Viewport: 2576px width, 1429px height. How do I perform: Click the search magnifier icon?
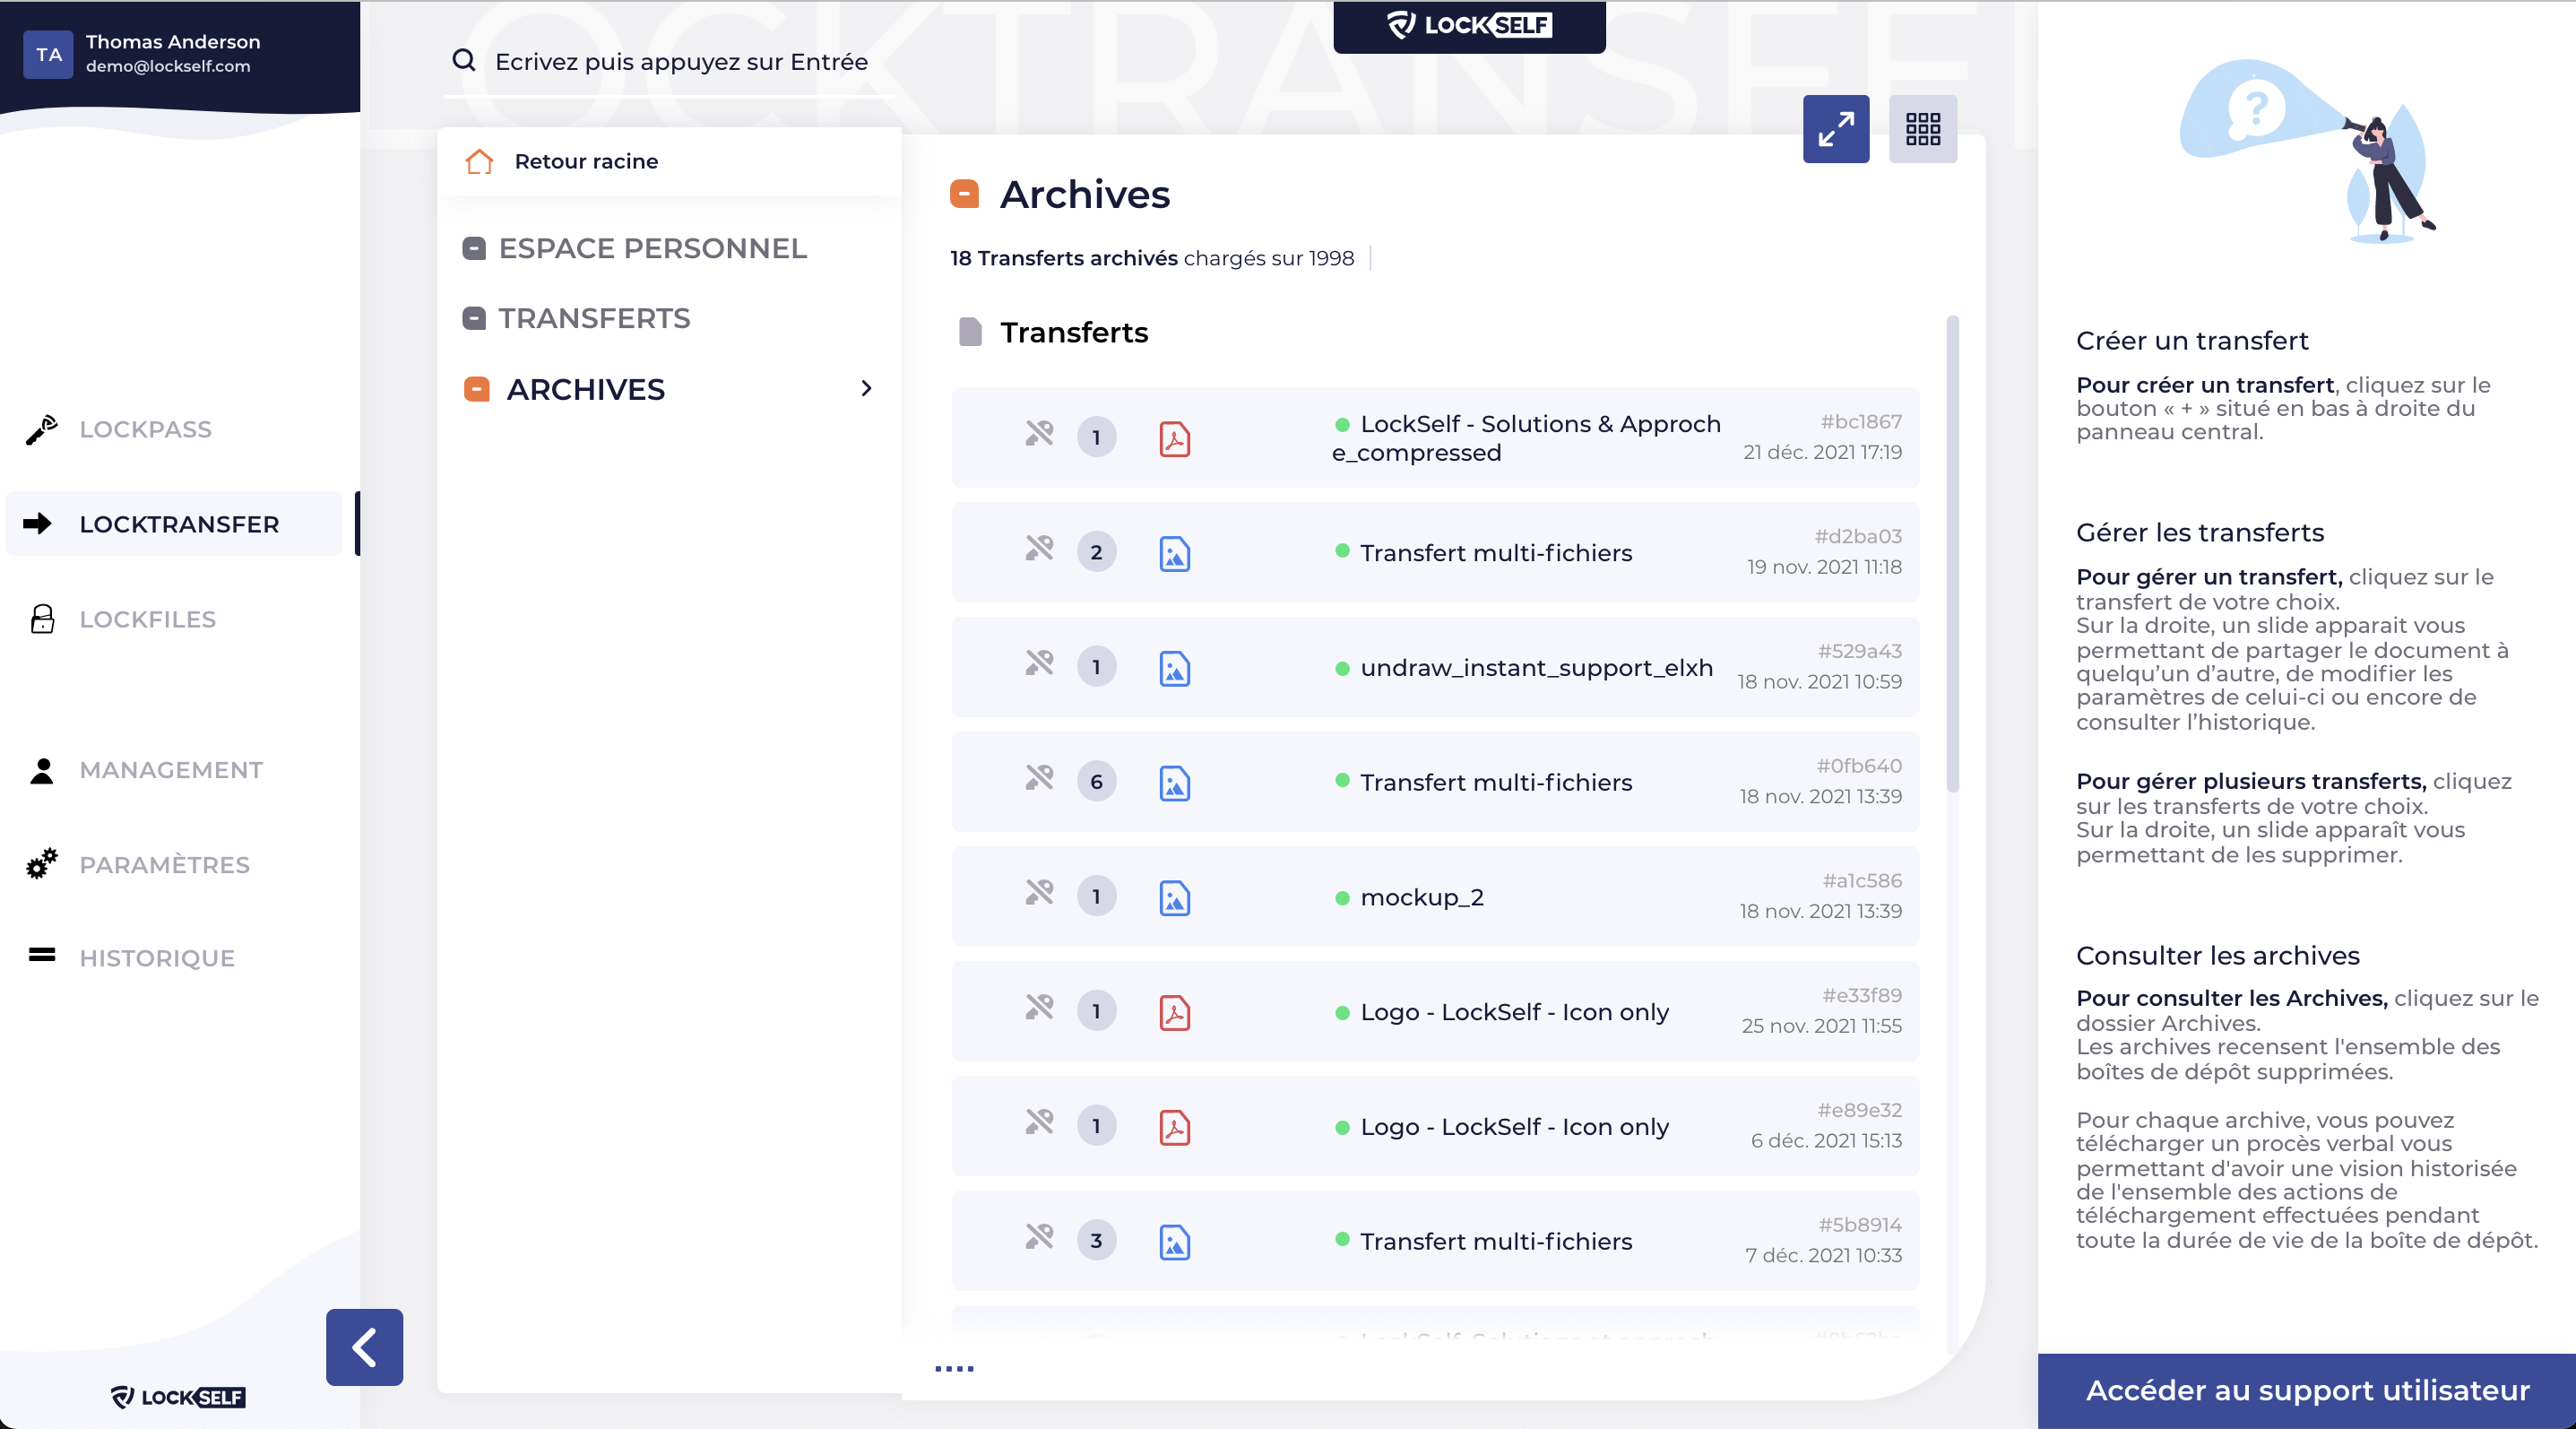(x=464, y=61)
